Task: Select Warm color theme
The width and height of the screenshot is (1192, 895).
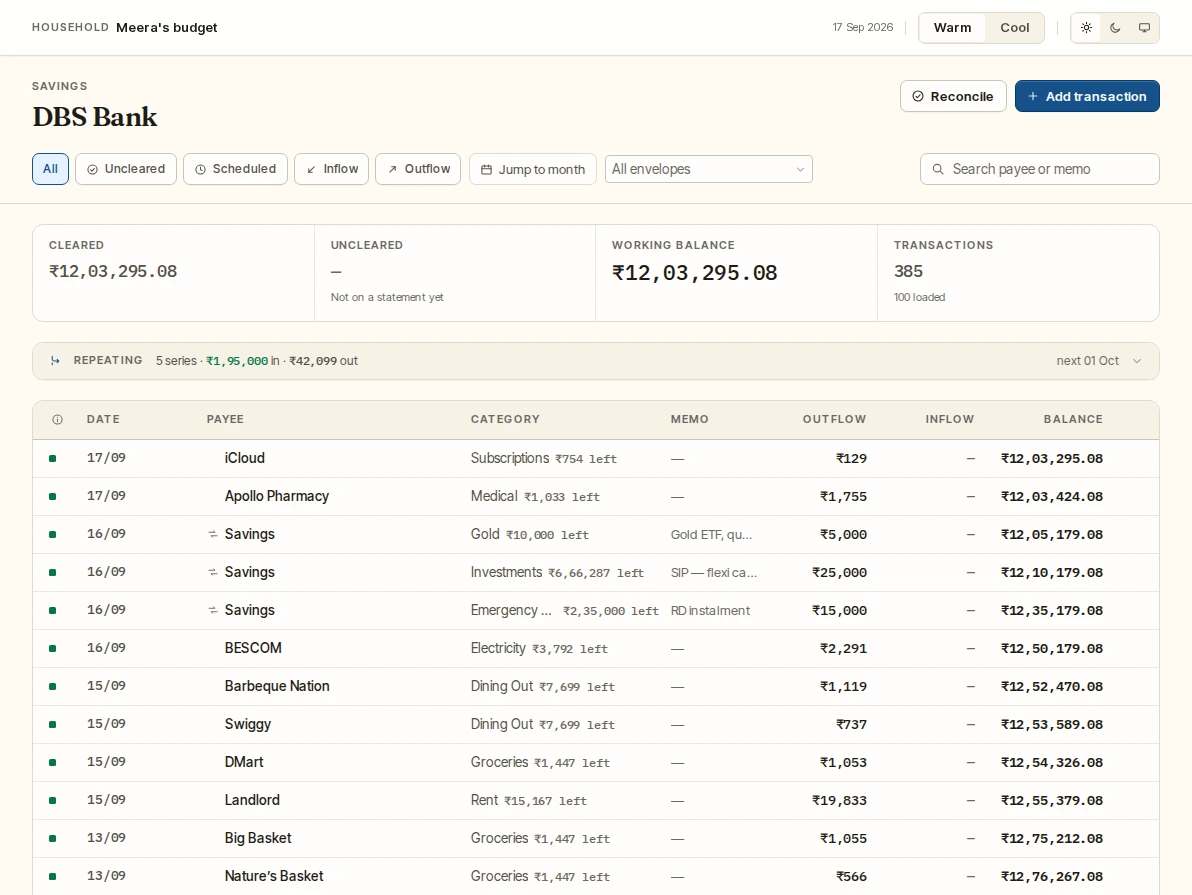Action: pyautogui.click(x=953, y=28)
